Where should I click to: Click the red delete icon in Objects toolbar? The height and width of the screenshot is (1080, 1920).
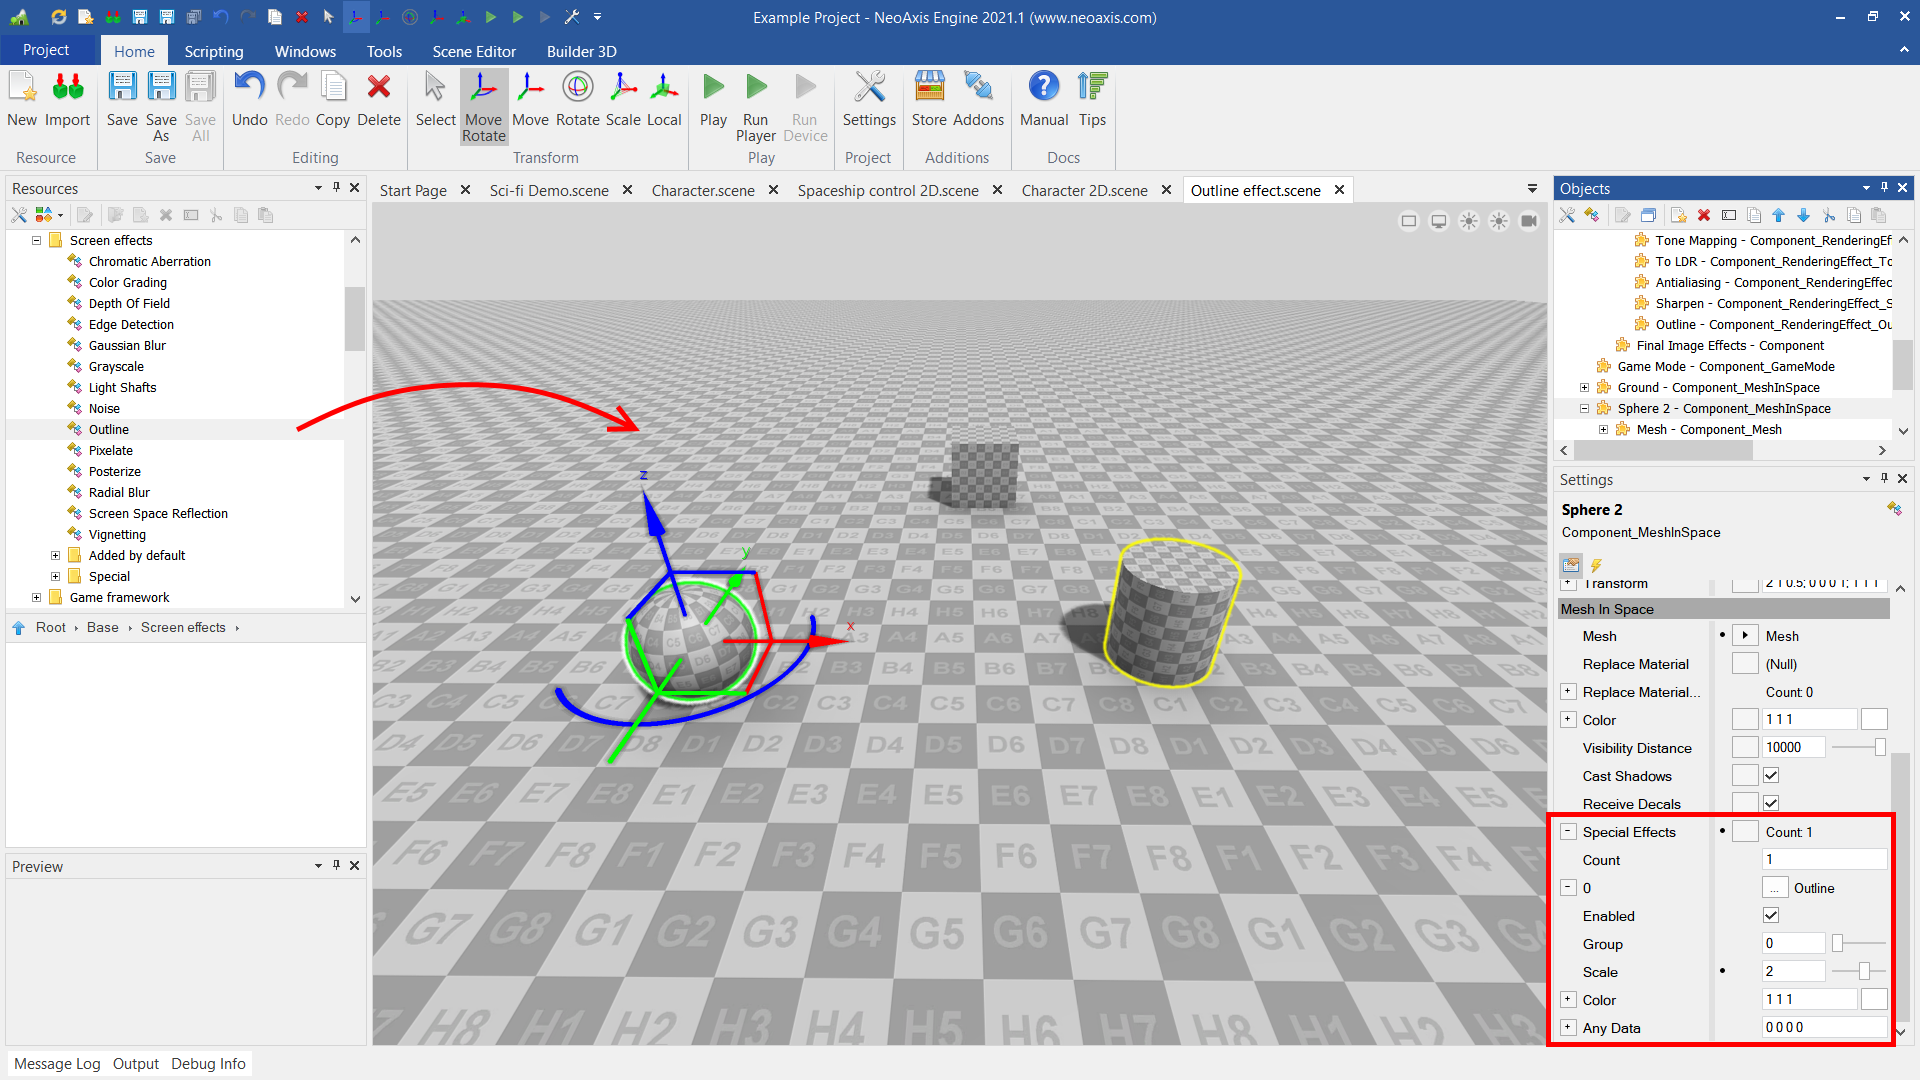pos(1704,215)
